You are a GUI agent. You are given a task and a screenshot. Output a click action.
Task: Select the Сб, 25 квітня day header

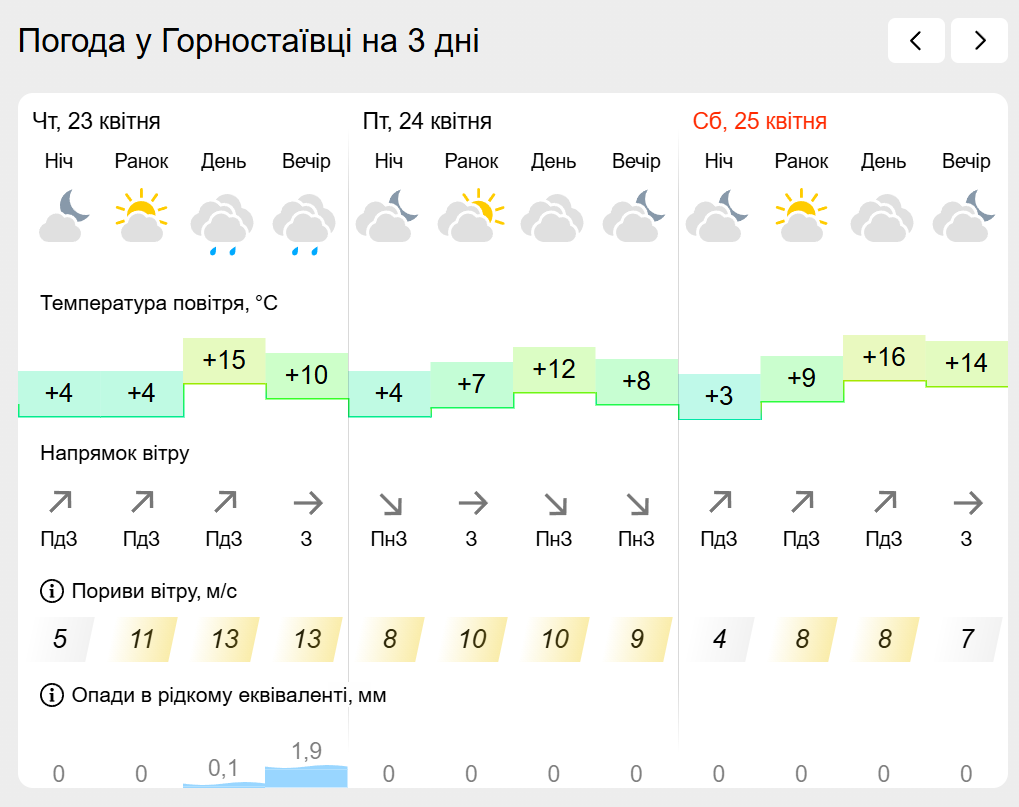[760, 122]
